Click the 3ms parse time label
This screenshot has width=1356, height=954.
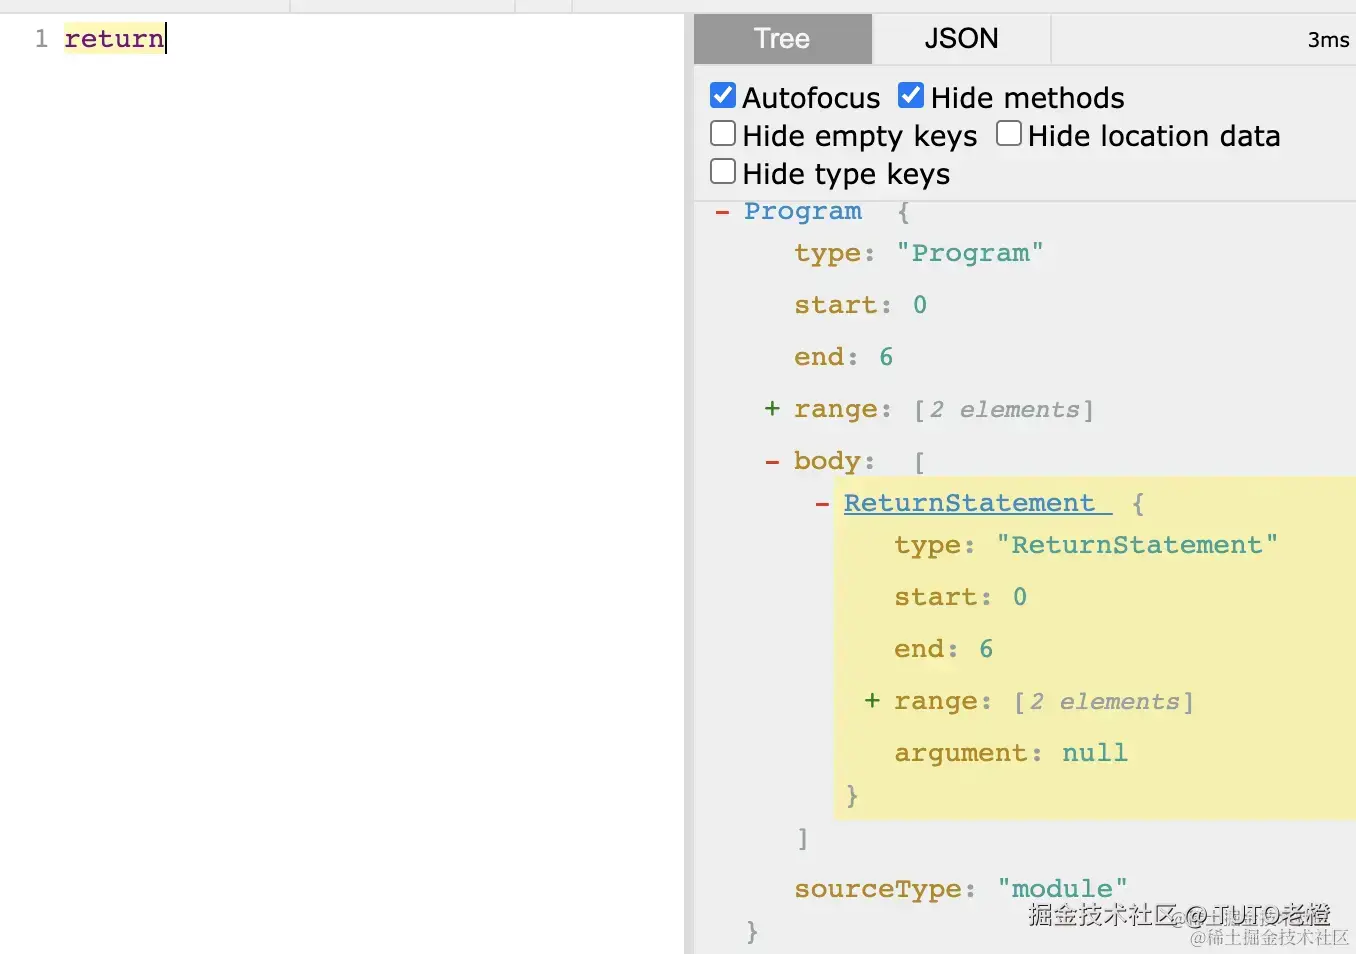[1328, 40]
